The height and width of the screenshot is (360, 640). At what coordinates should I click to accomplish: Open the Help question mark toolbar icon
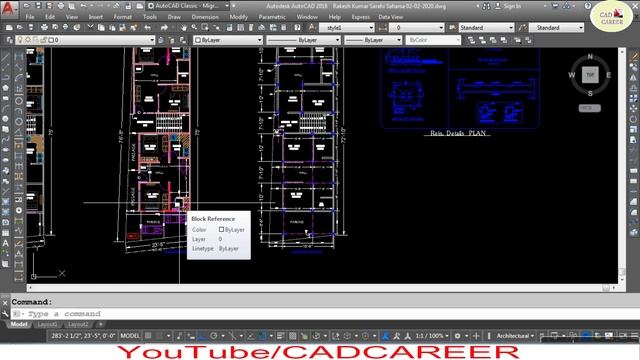pyautogui.click(x=298, y=27)
